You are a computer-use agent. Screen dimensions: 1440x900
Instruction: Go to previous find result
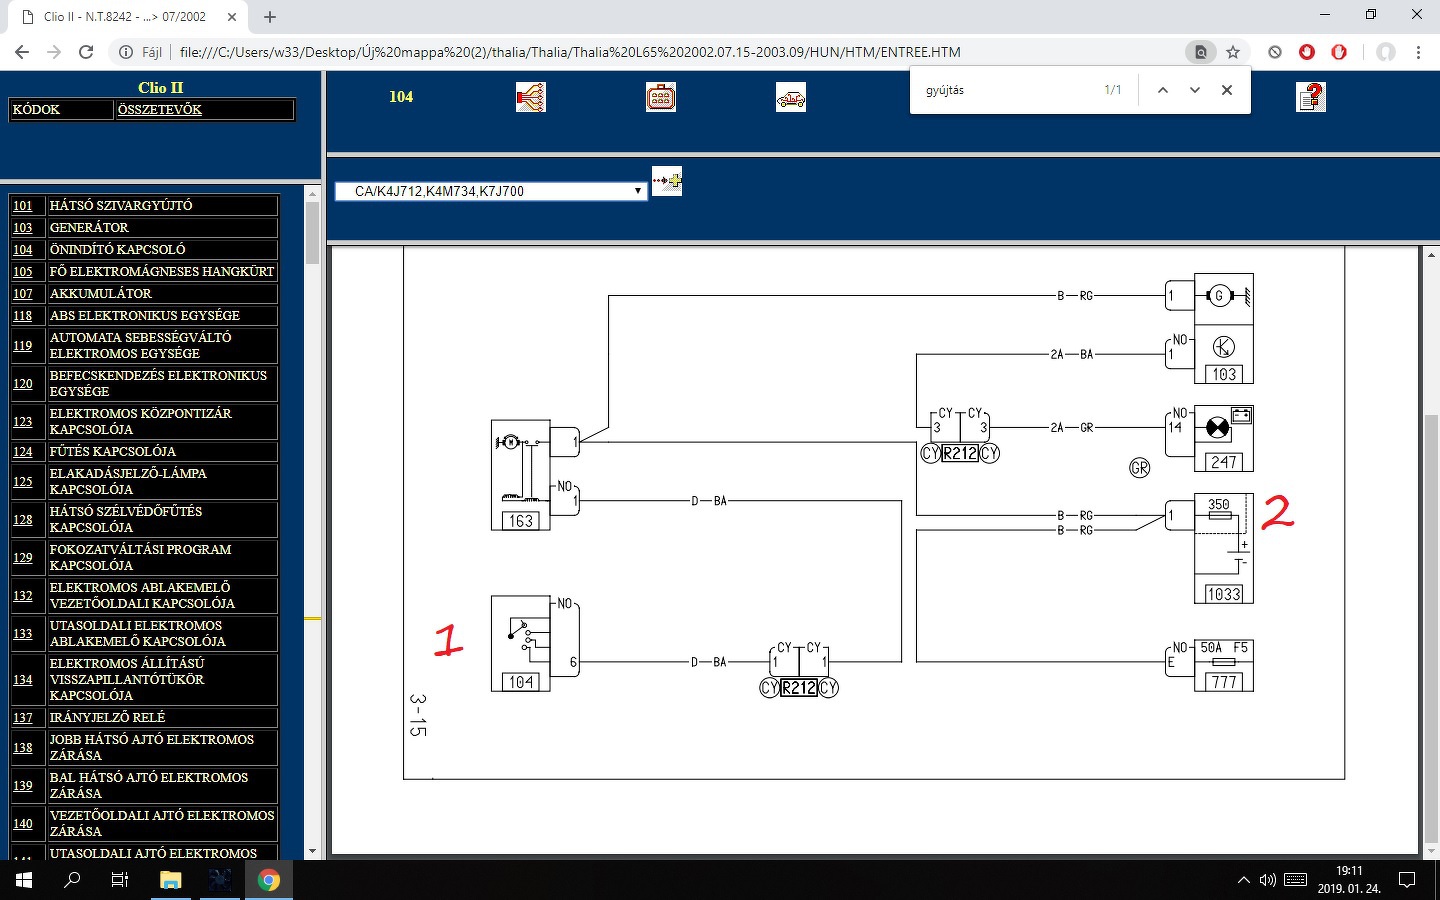(x=1163, y=90)
